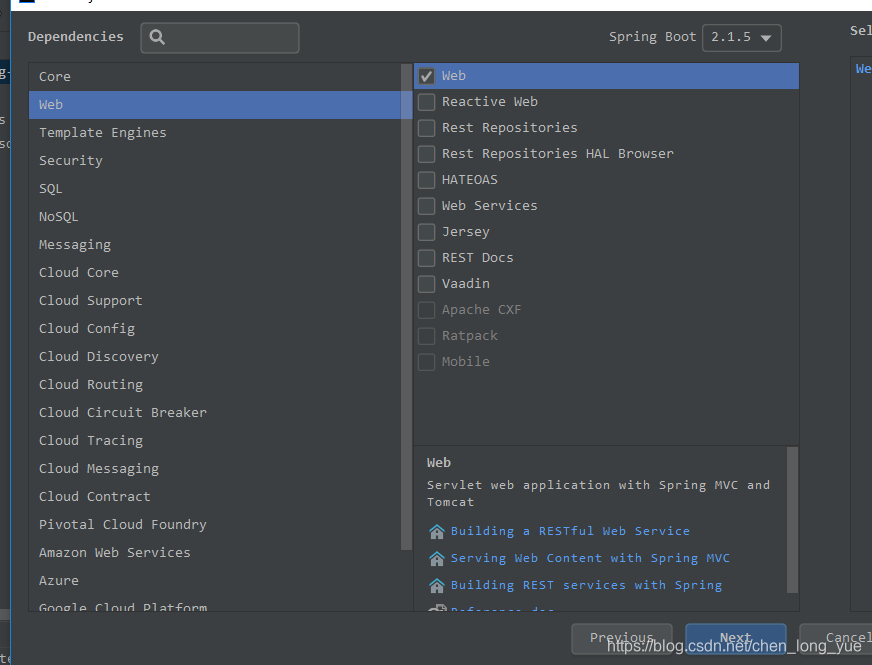
Task: Click house icon beside Building REST services link
Action: pyautogui.click(x=437, y=585)
